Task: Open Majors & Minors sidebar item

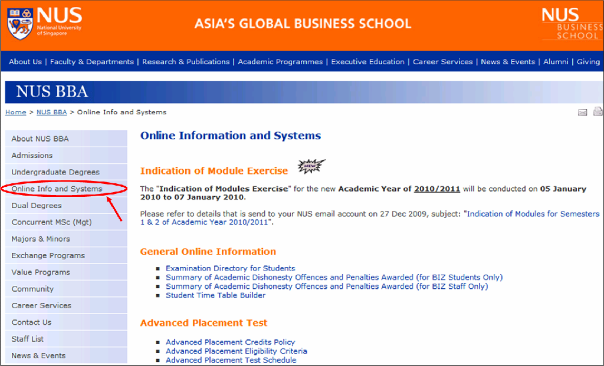Action: 66,239
